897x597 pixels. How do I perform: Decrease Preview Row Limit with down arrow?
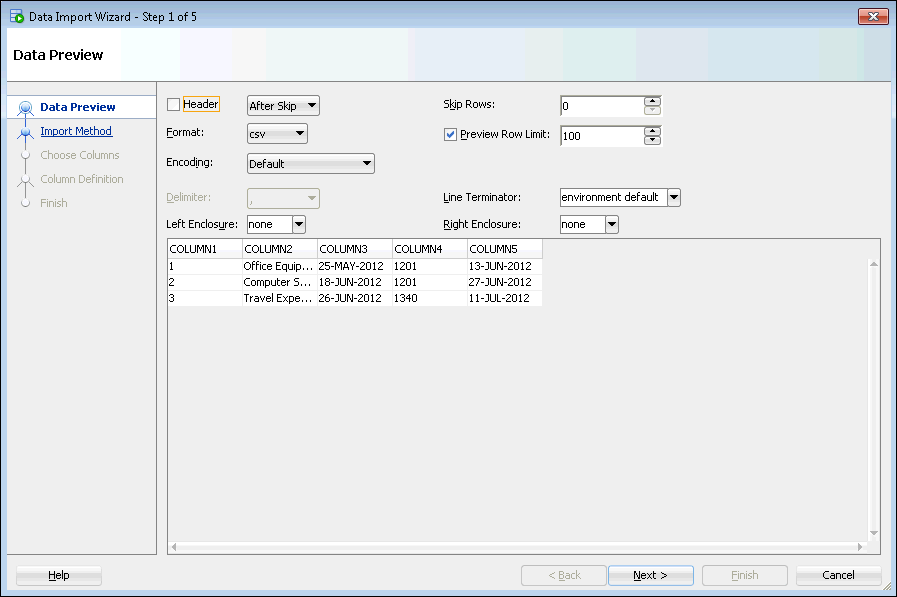[x=652, y=140]
